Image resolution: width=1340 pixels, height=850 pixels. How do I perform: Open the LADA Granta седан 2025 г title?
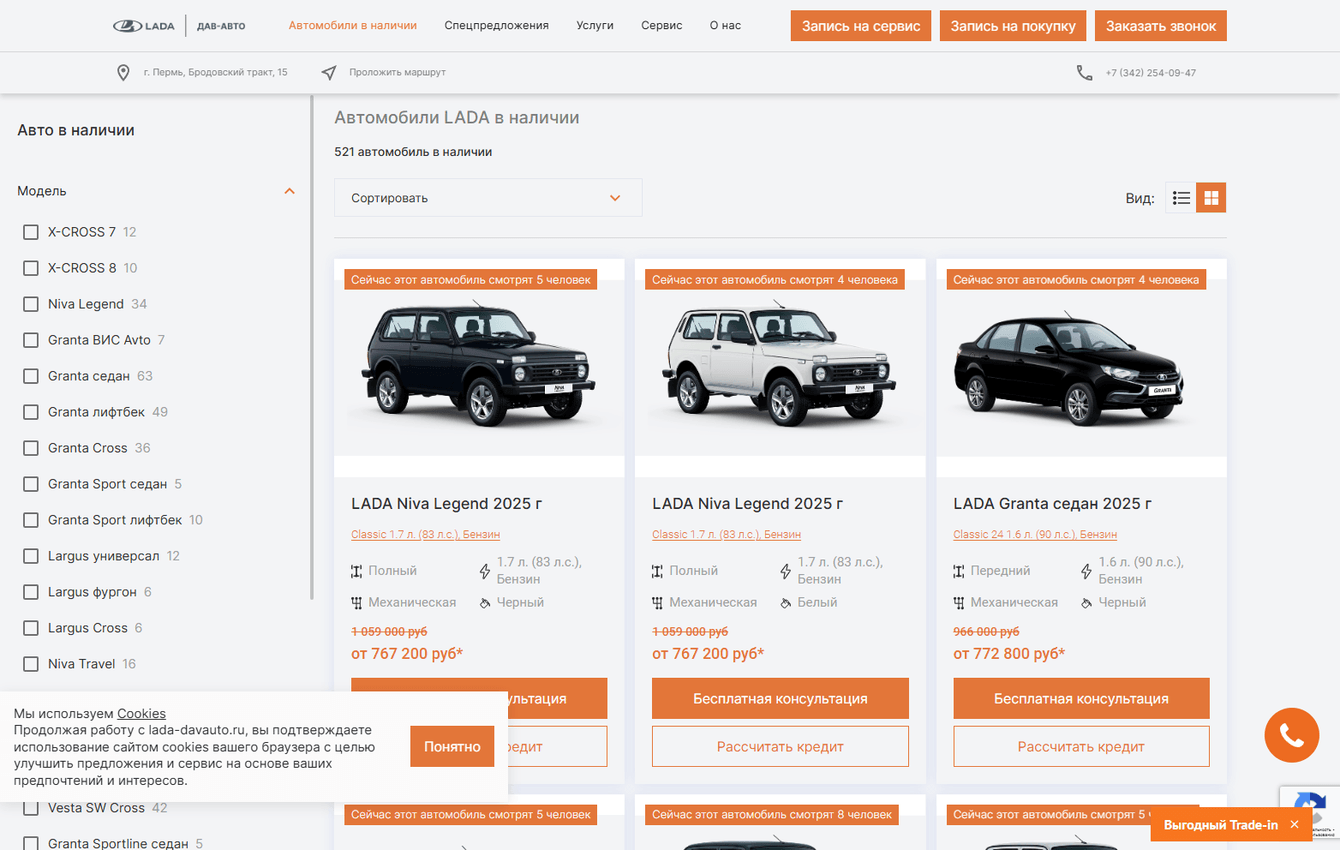pos(1052,504)
